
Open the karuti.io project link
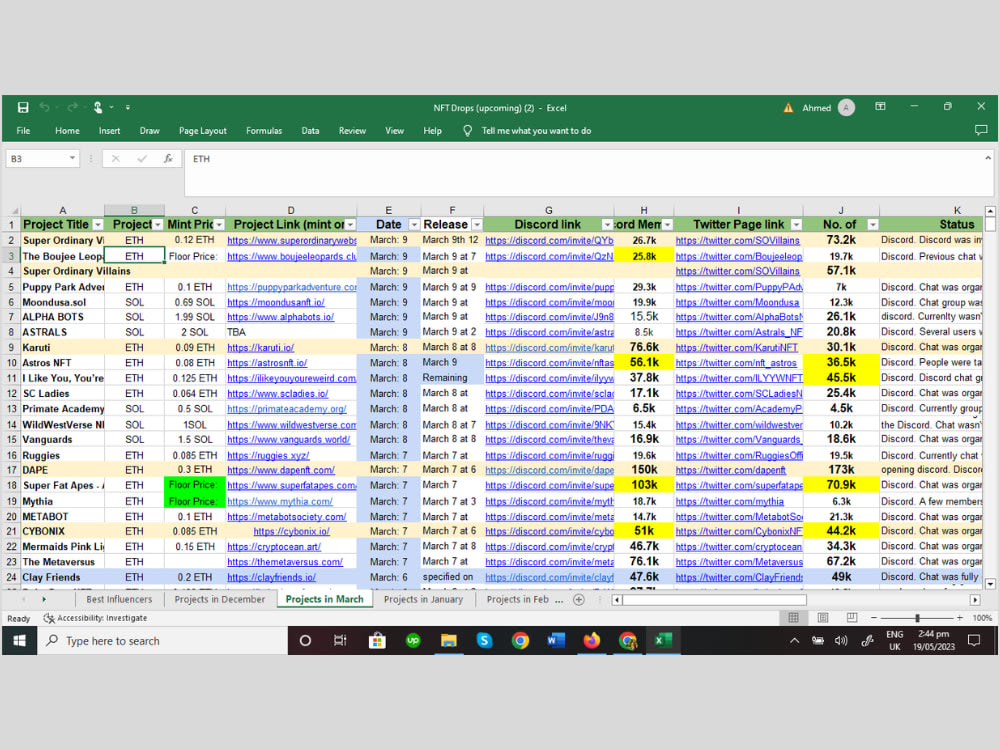click(x=260, y=348)
